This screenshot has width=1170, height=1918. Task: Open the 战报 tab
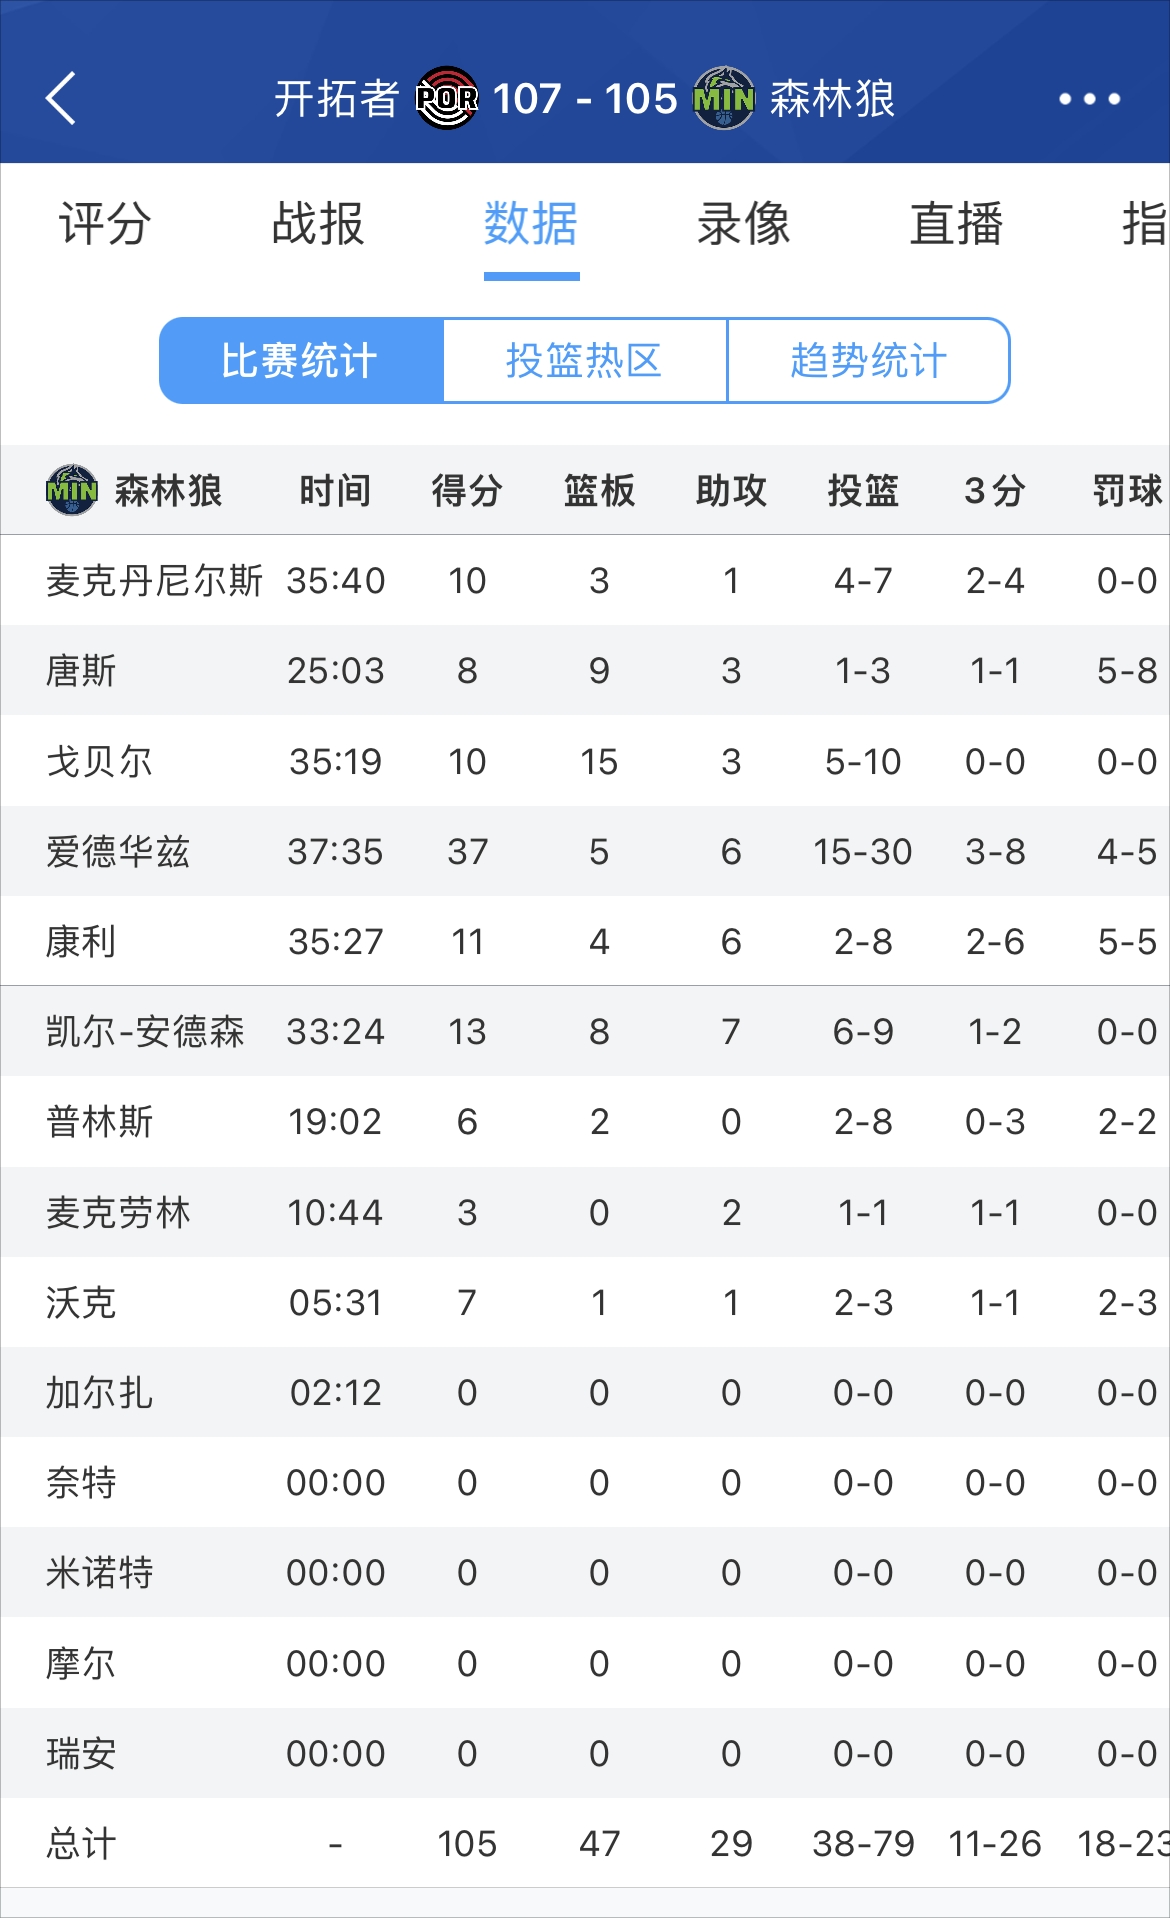coord(318,223)
